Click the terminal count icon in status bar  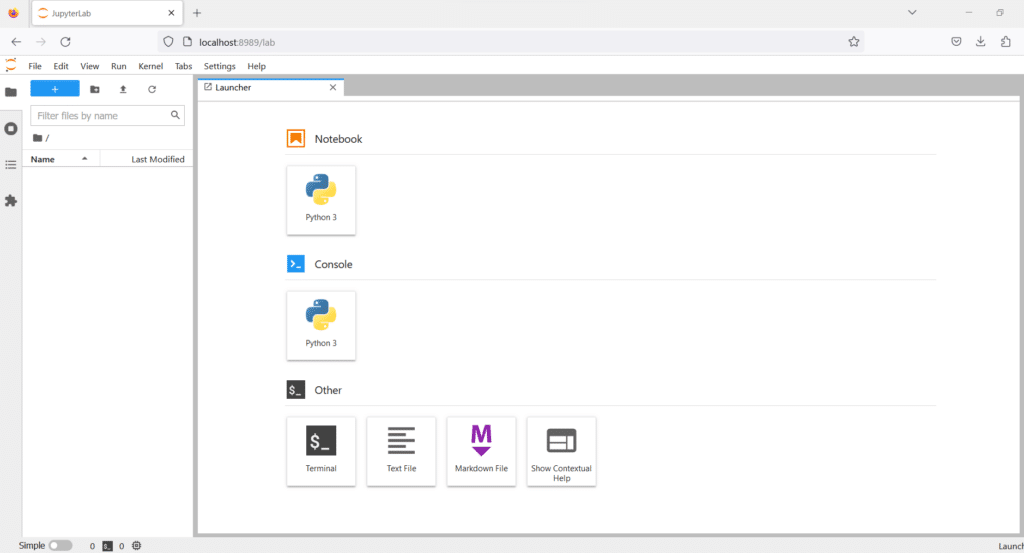108,546
